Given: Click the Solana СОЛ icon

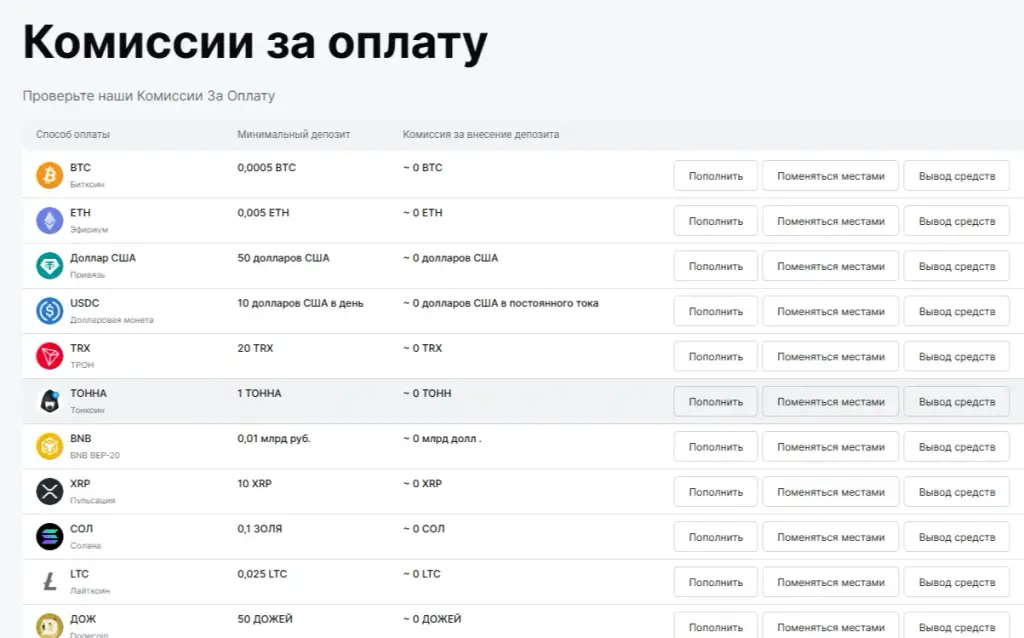Looking at the screenshot, I should tap(50, 536).
